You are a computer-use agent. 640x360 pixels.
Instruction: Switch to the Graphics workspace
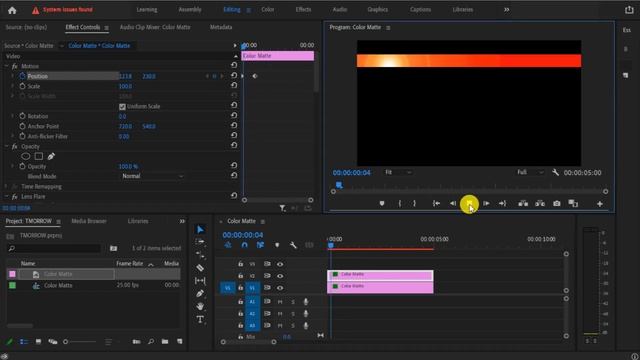click(x=378, y=9)
